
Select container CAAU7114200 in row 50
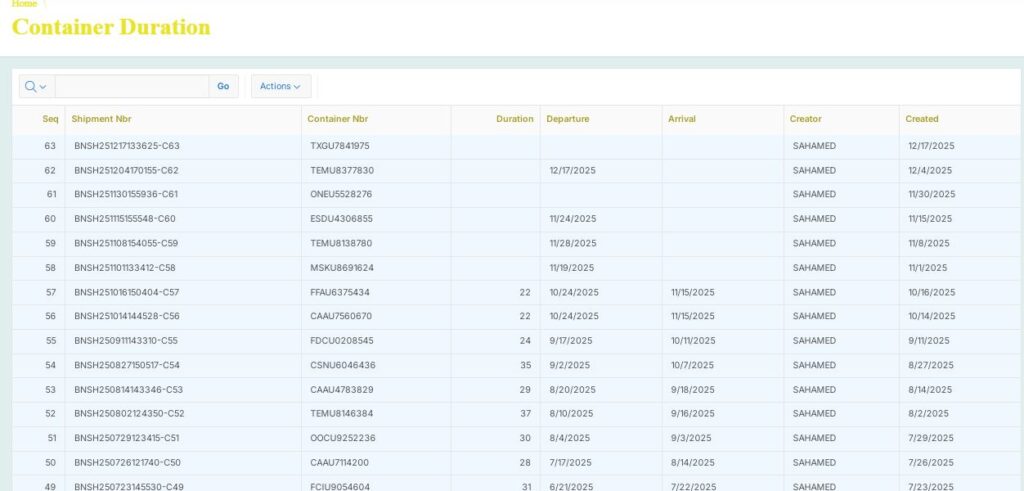340,463
